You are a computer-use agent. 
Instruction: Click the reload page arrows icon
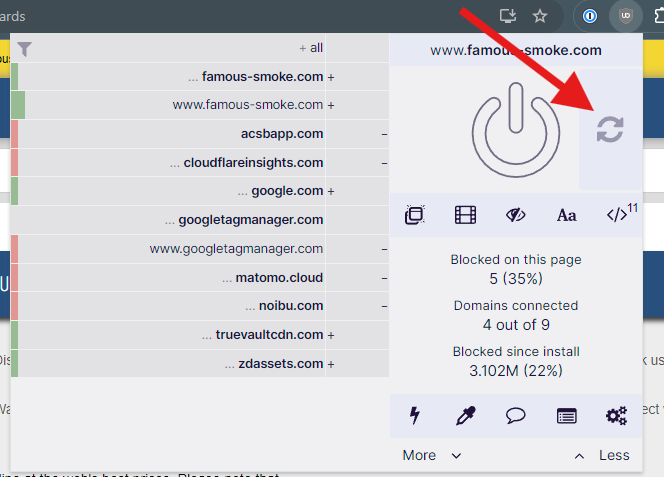610,130
